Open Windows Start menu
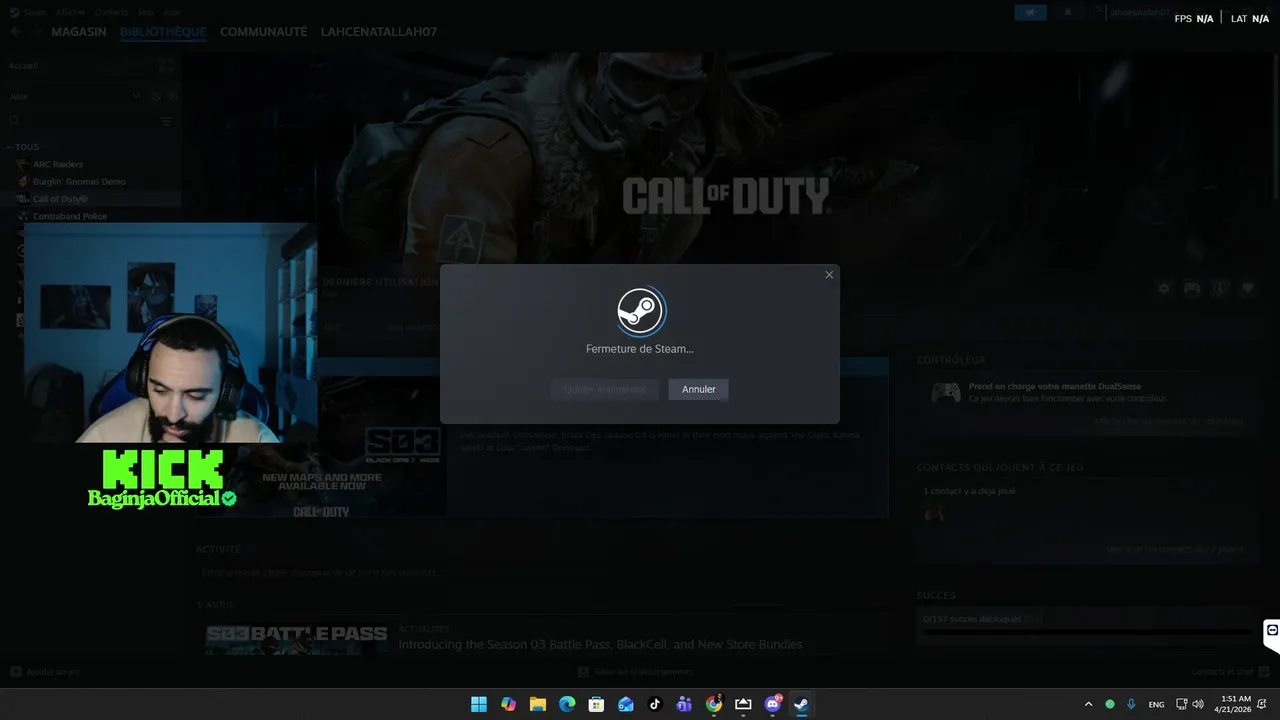Image resolution: width=1280 pixels, height=720 pixels. pos(479,704)
